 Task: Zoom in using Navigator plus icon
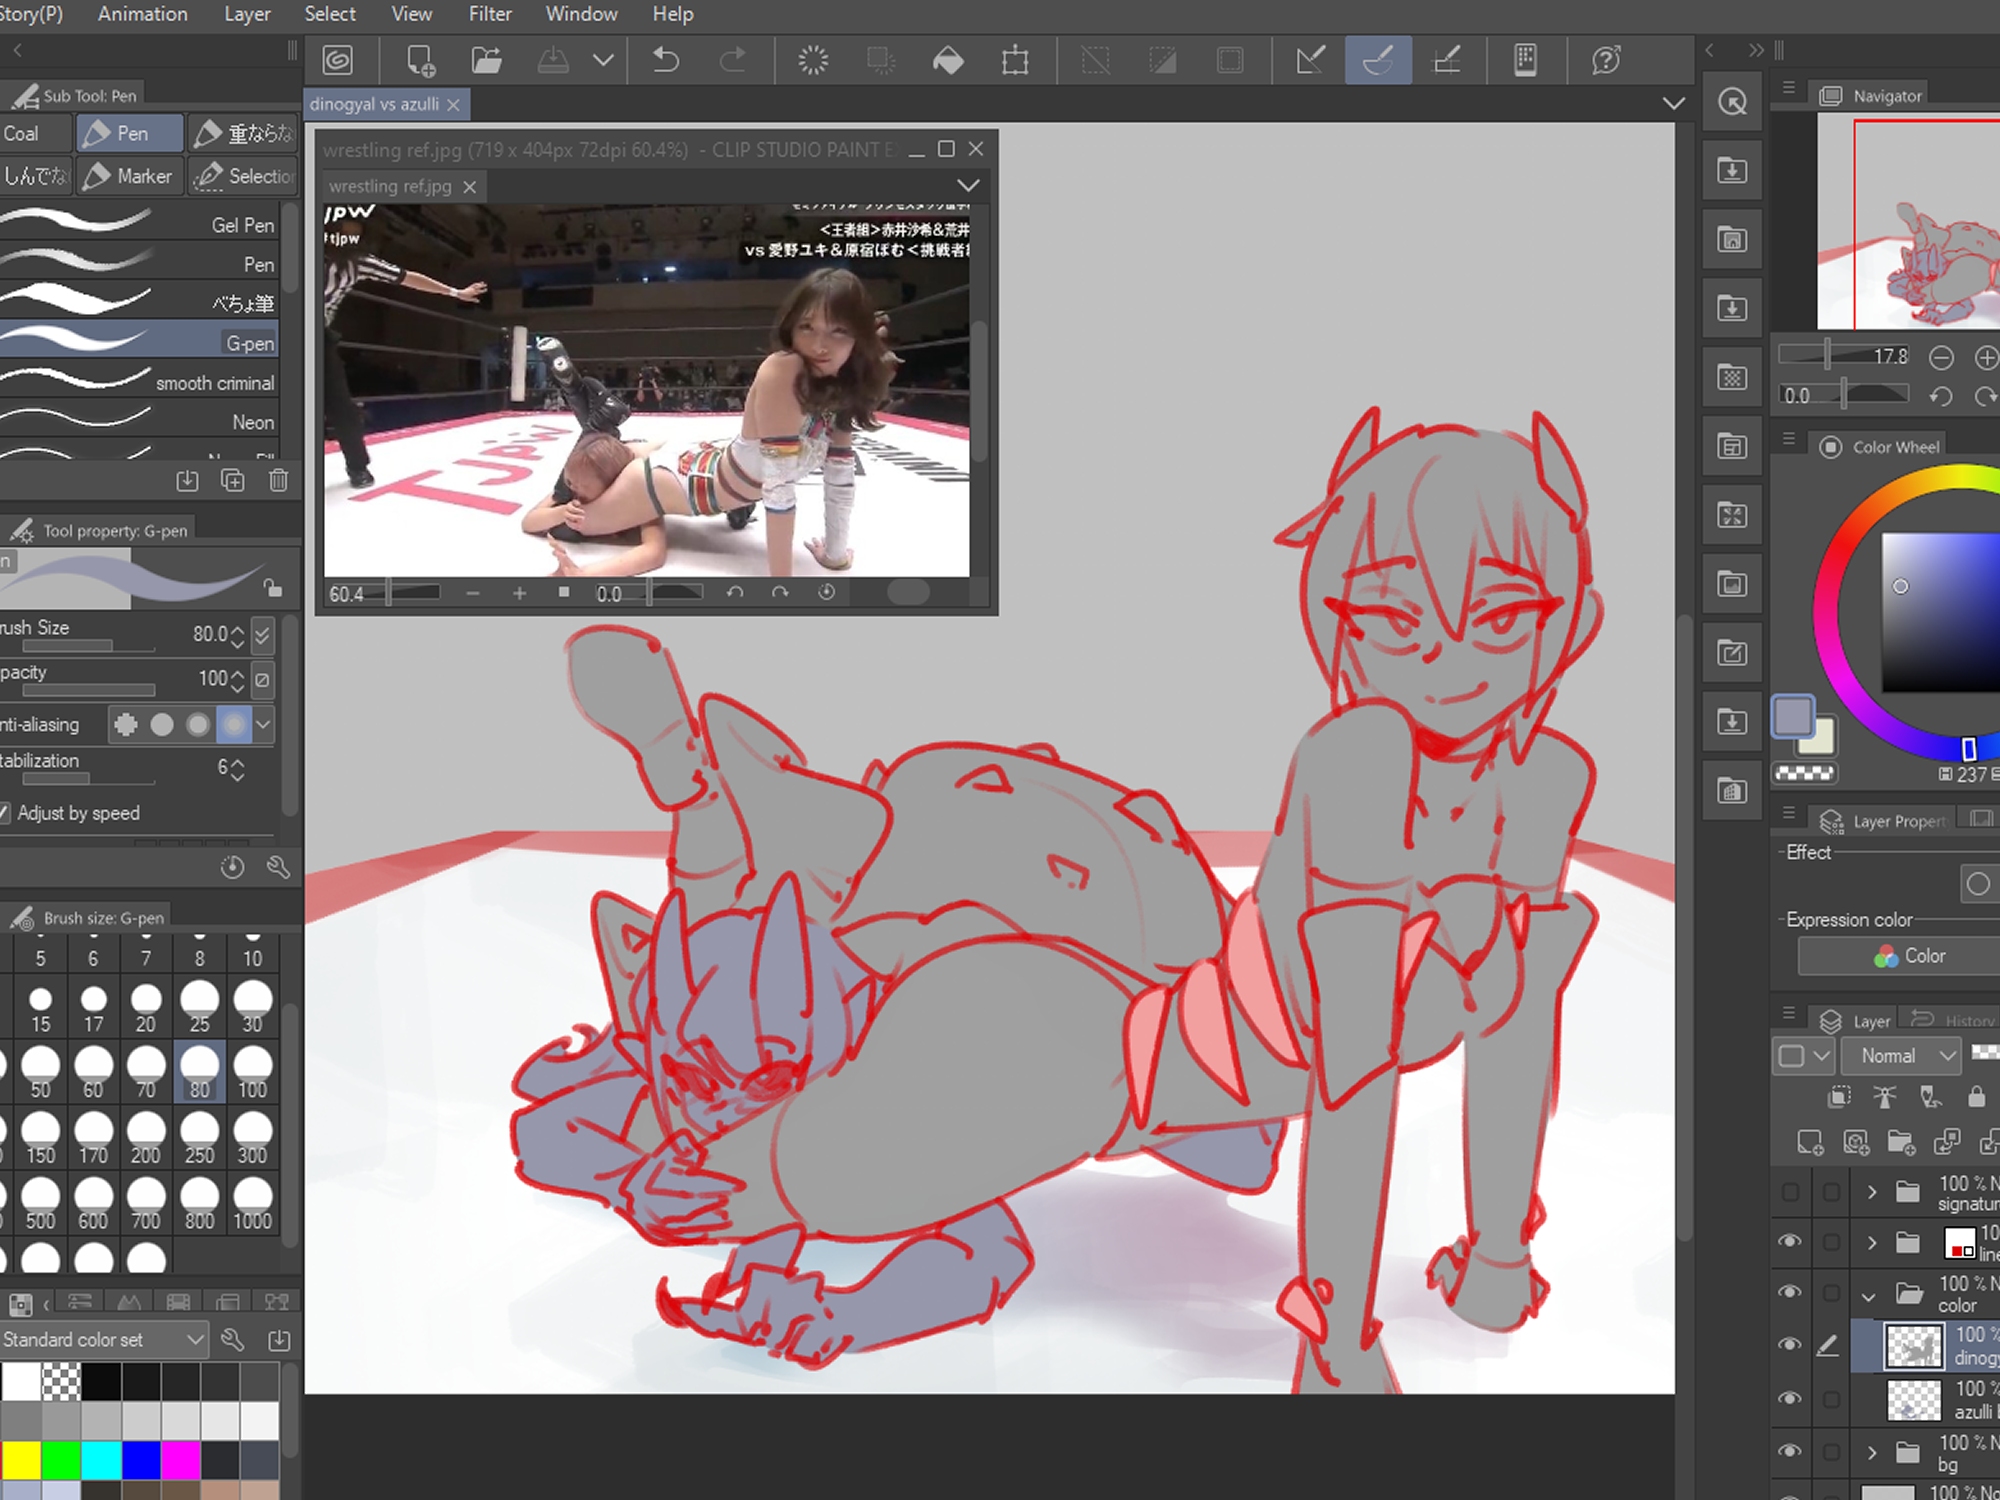[x=1985, y=357]
